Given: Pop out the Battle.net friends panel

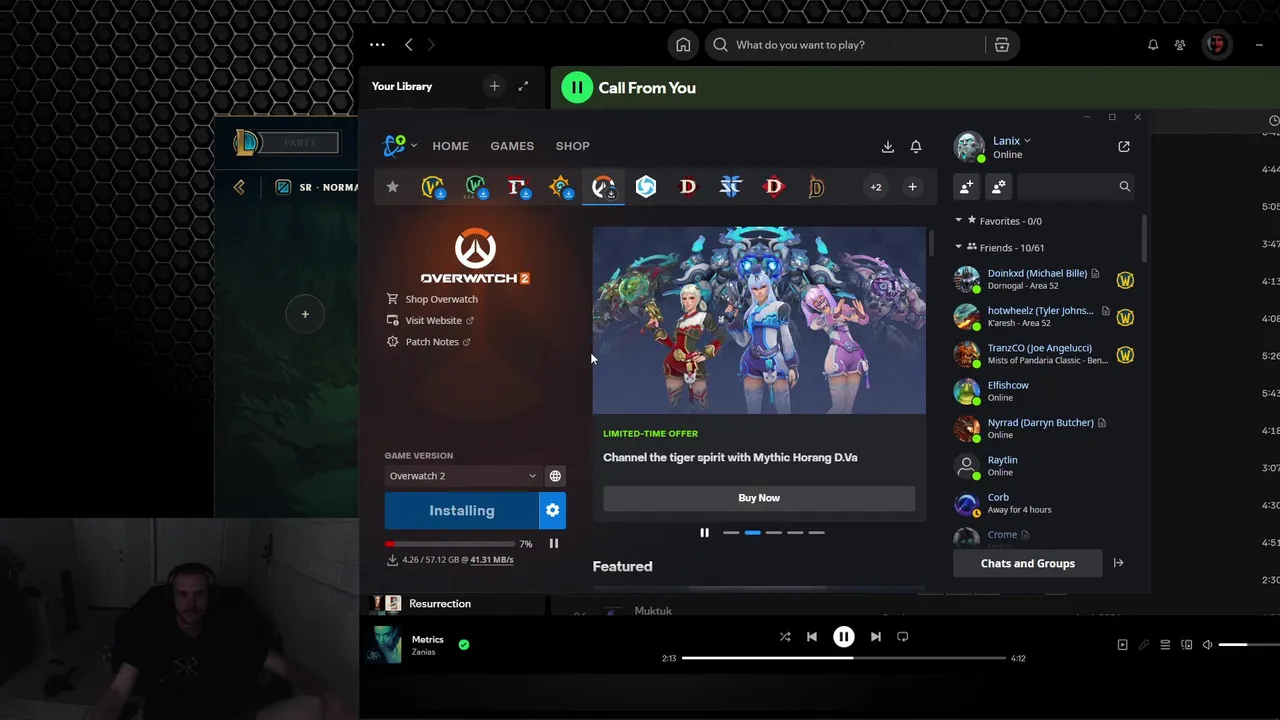Looking at the screenshot, I should coord(1124,147).
